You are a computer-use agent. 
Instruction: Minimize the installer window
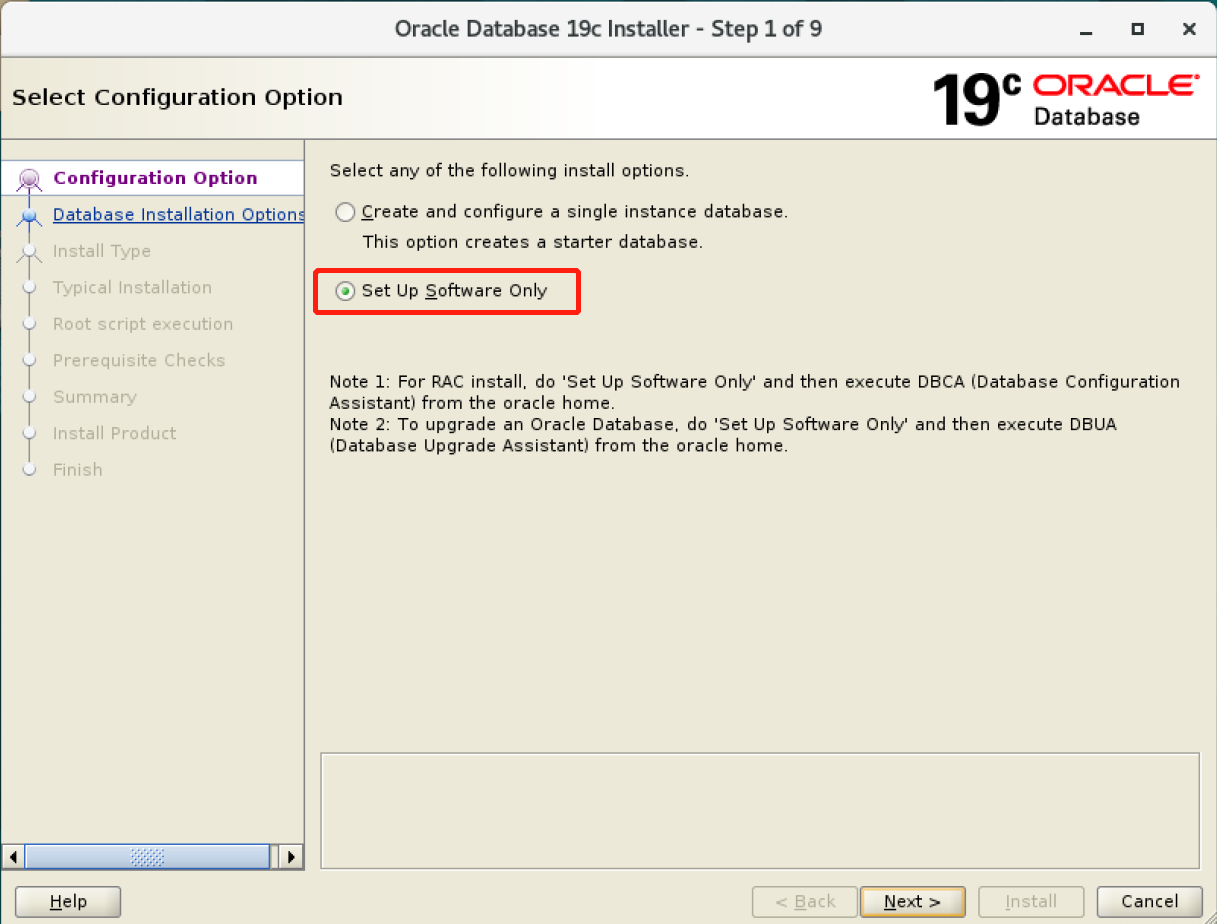click(1085, 29)
